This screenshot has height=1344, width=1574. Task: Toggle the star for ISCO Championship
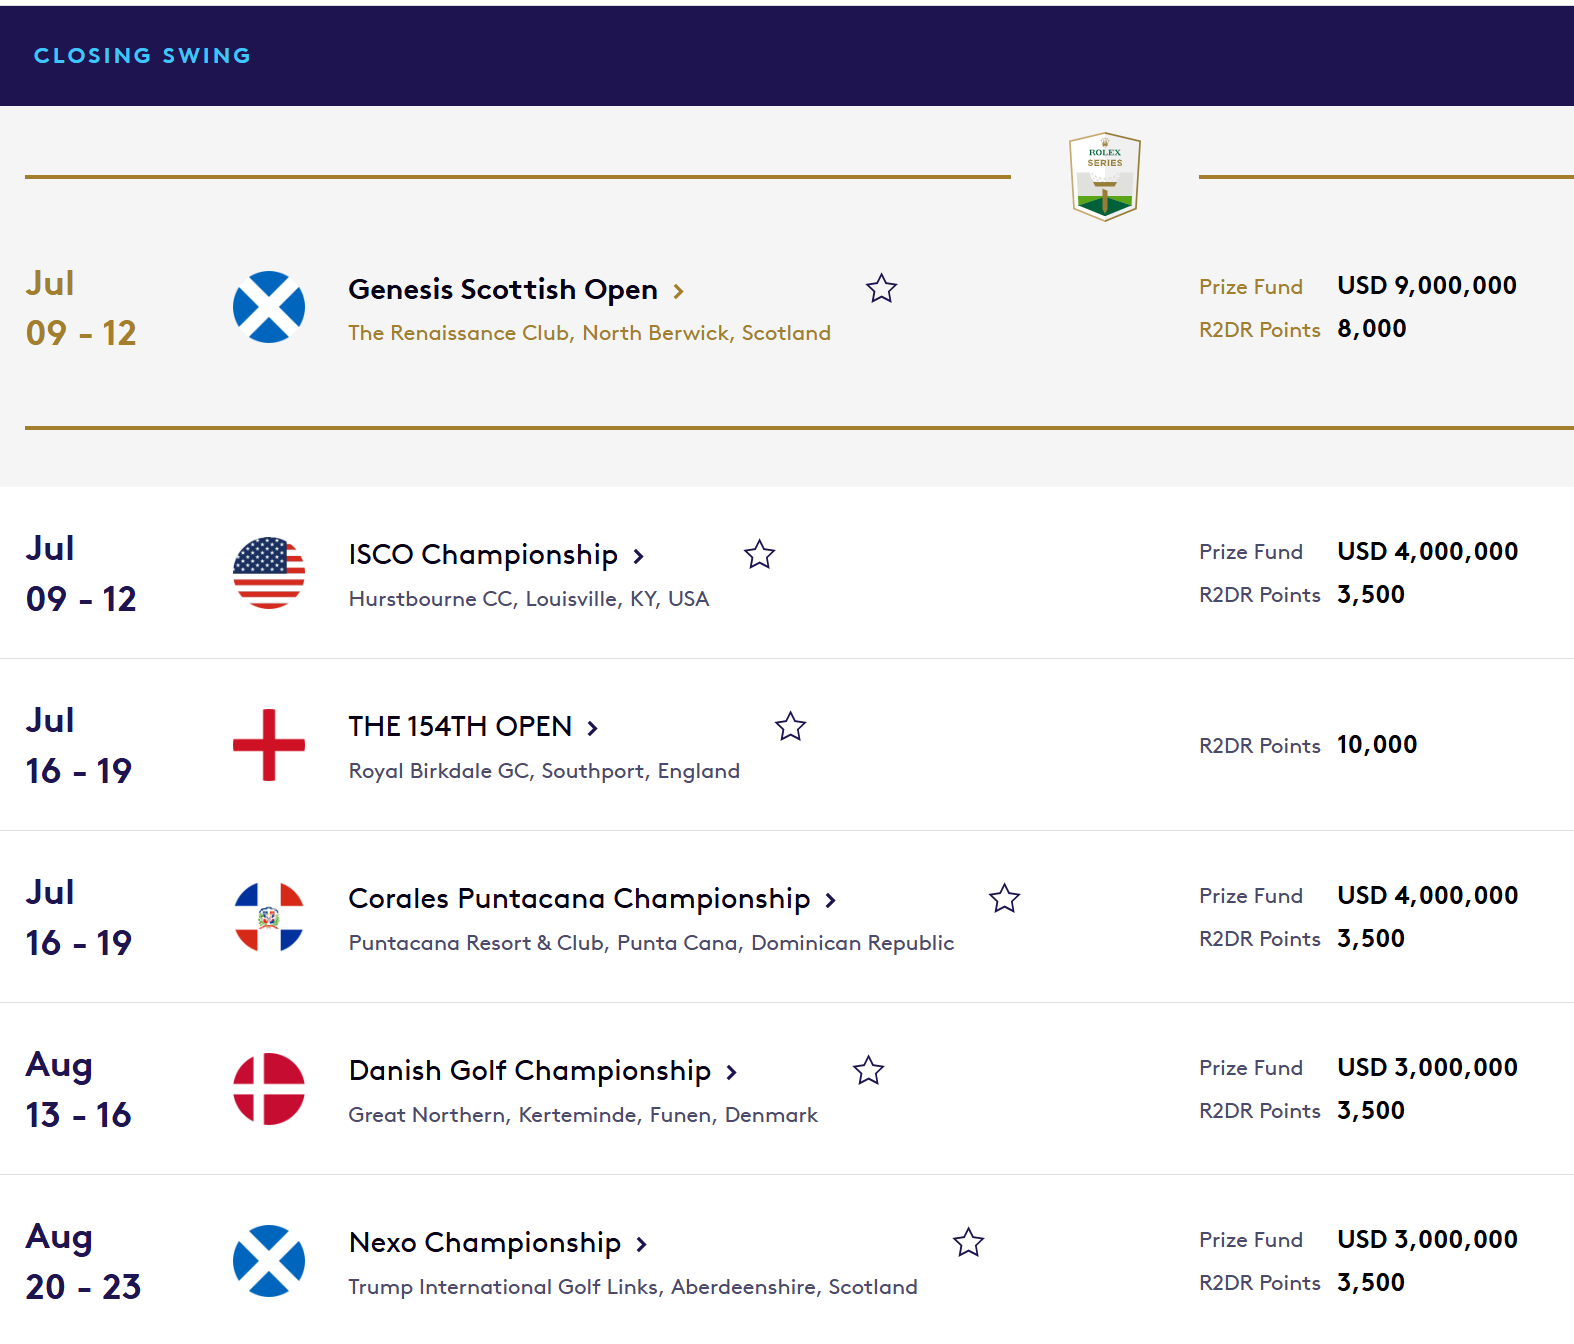[760, 554]
